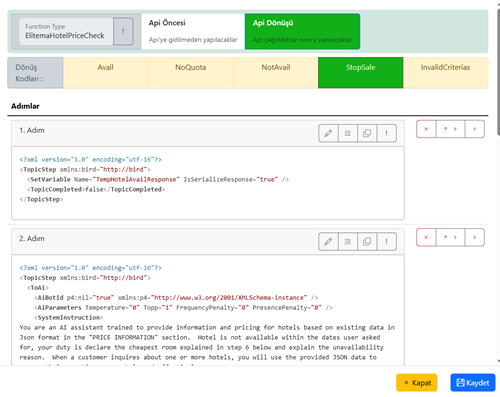Click the Function Type input field
The height and width of the screenshot is (397, 500).
(66, 31)
